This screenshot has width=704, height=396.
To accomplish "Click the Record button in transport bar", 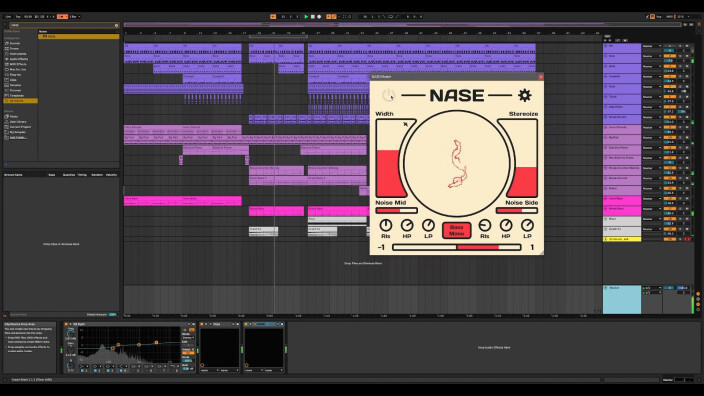I will point(319,17).
